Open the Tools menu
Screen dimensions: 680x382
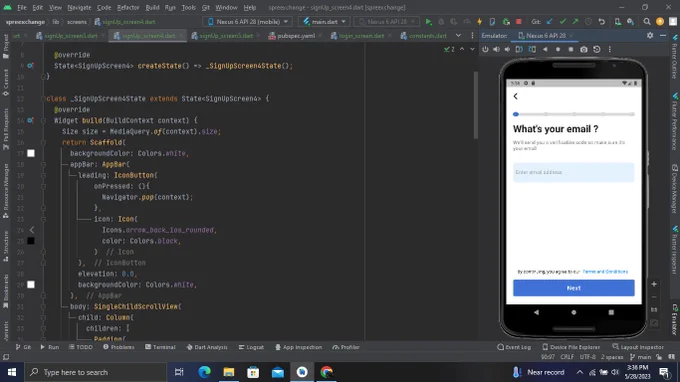tap(188, 7)
